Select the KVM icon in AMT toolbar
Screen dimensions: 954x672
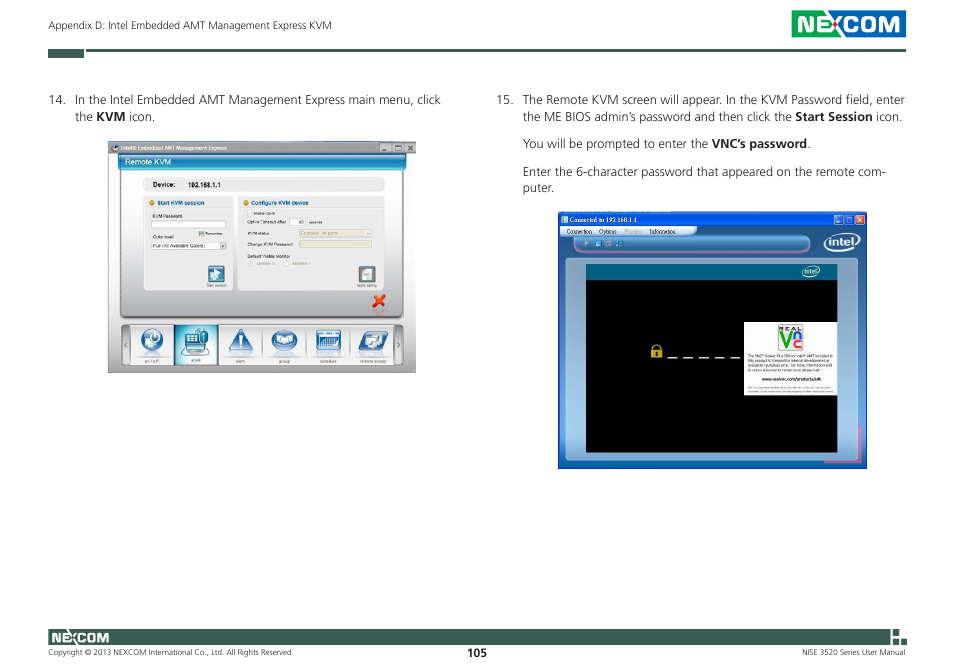[196, 344]
